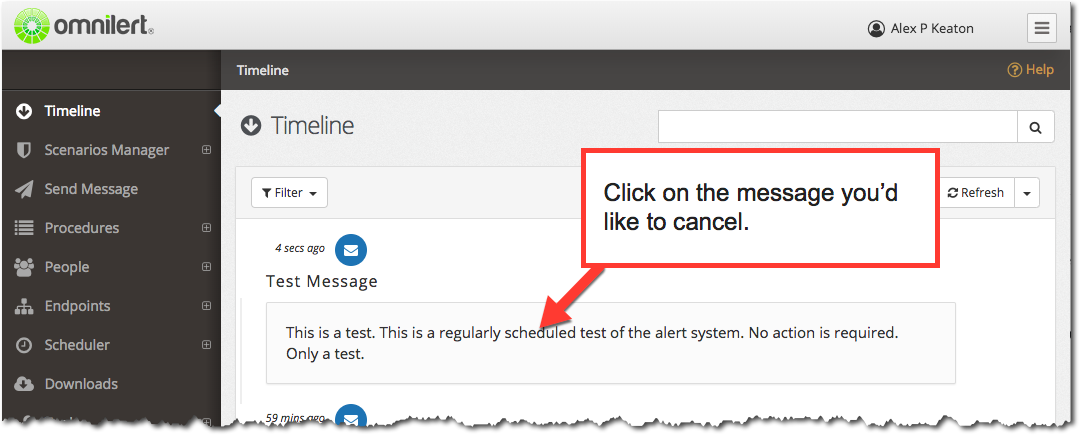The image size is (1079, 435).
Task: Open the dropdown arrow beside Refresh
Action: pos(1027,193)
